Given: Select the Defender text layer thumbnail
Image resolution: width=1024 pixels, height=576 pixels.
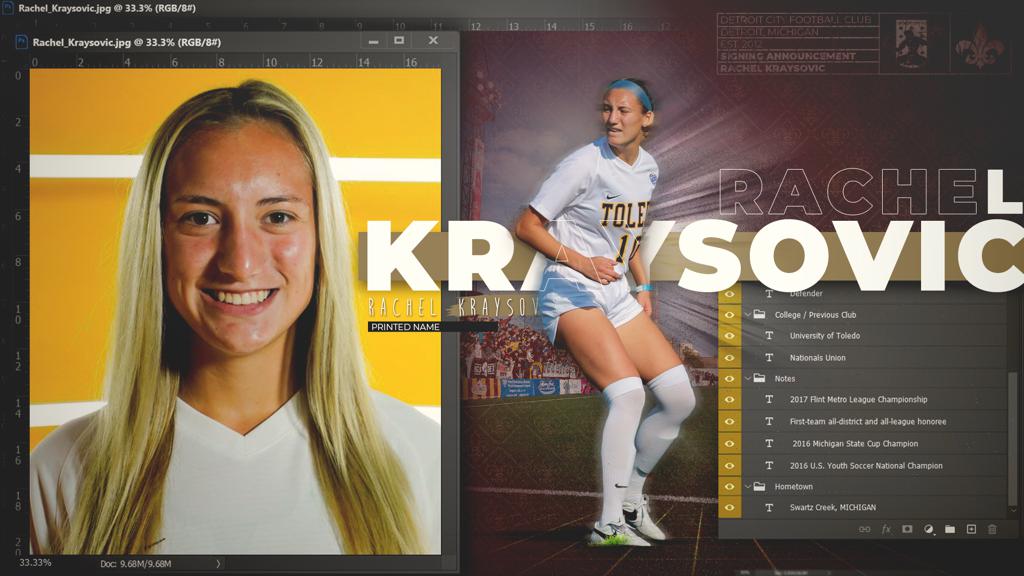Looking at the screenshot, I should (769, 294).
